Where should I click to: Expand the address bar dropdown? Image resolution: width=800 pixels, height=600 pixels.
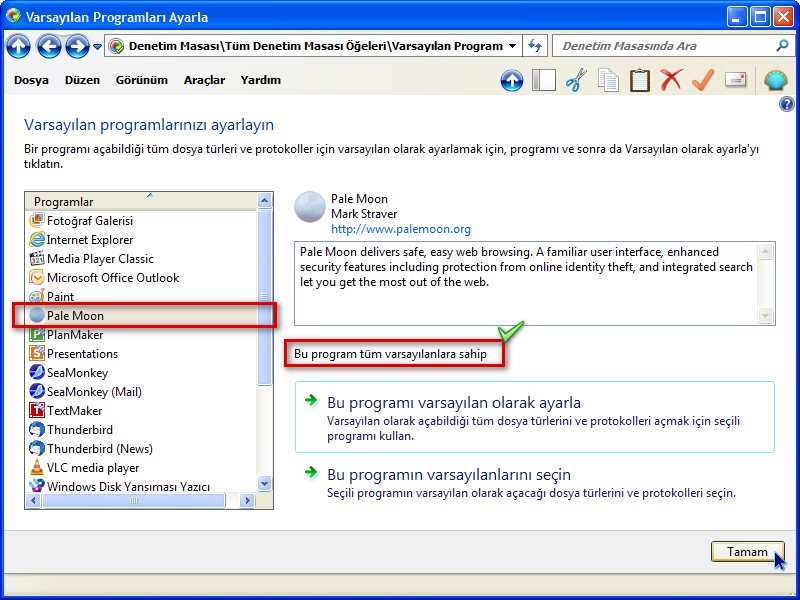pyautogui.click(x=512, y=46)
